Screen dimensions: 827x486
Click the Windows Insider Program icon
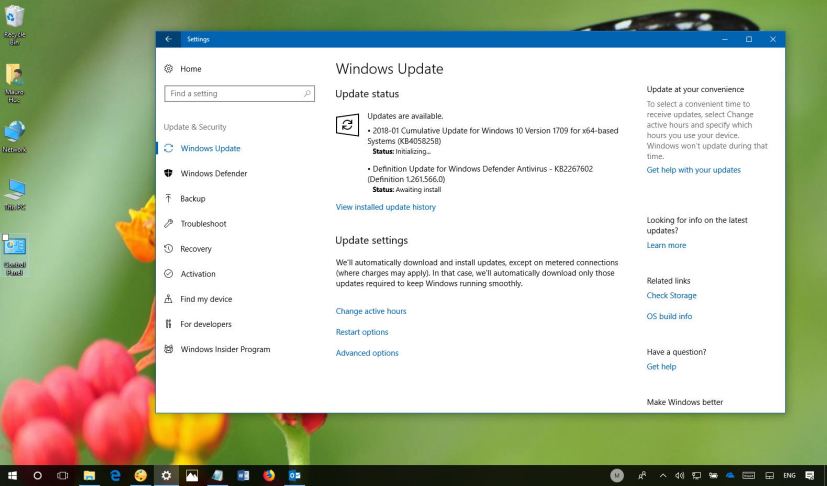point(168,349)
